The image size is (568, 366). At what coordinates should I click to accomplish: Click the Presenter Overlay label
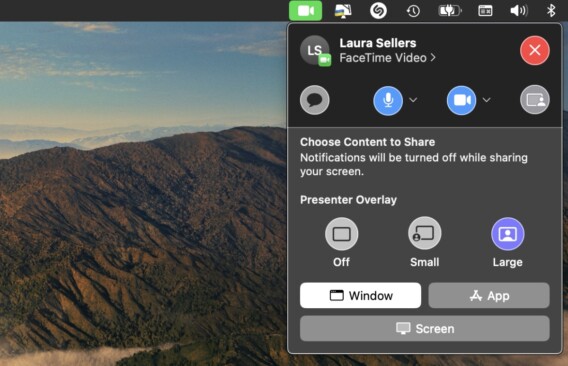(x=348, y=200)
